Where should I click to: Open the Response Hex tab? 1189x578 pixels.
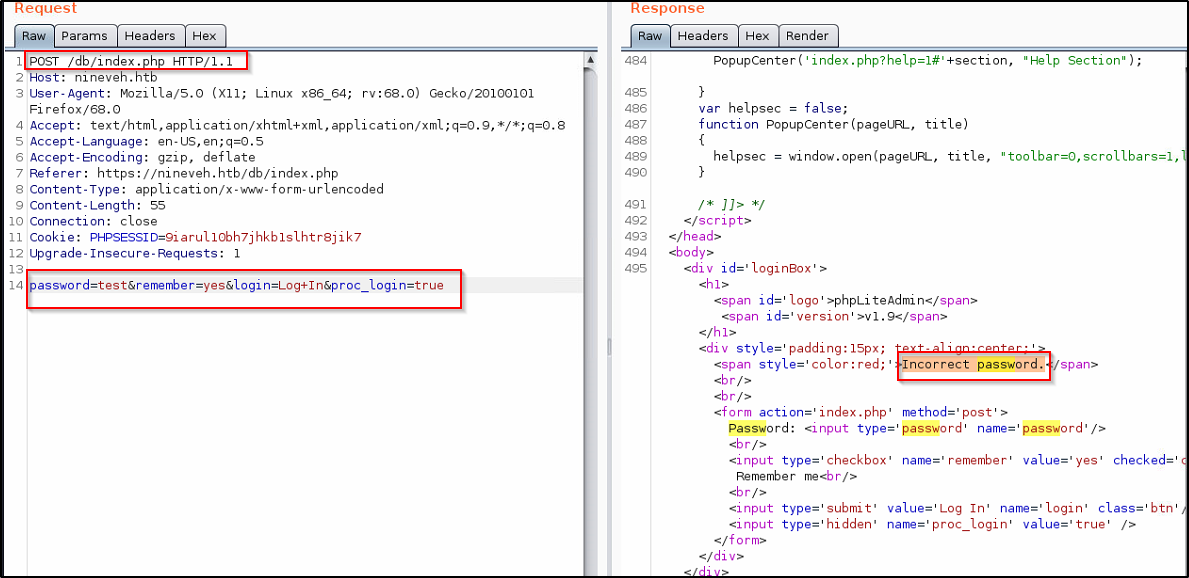tap(758, 36)
